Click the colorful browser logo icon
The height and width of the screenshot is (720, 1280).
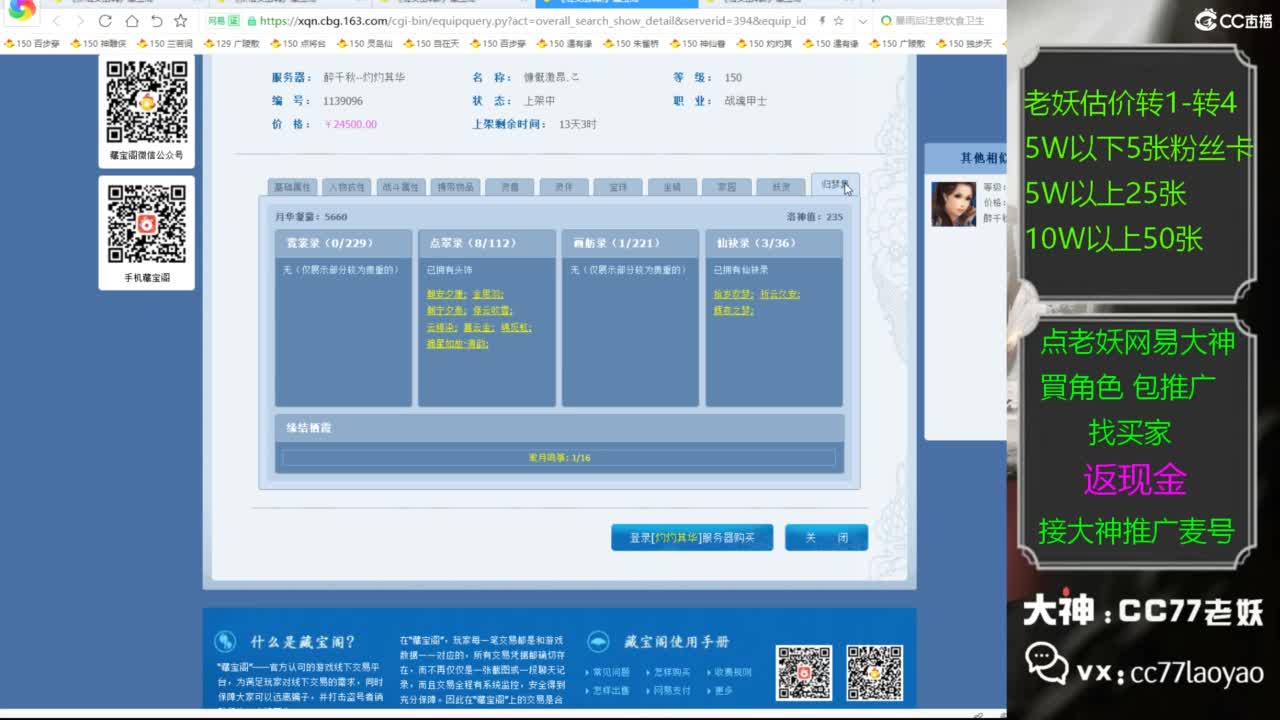tap(22, 9)
